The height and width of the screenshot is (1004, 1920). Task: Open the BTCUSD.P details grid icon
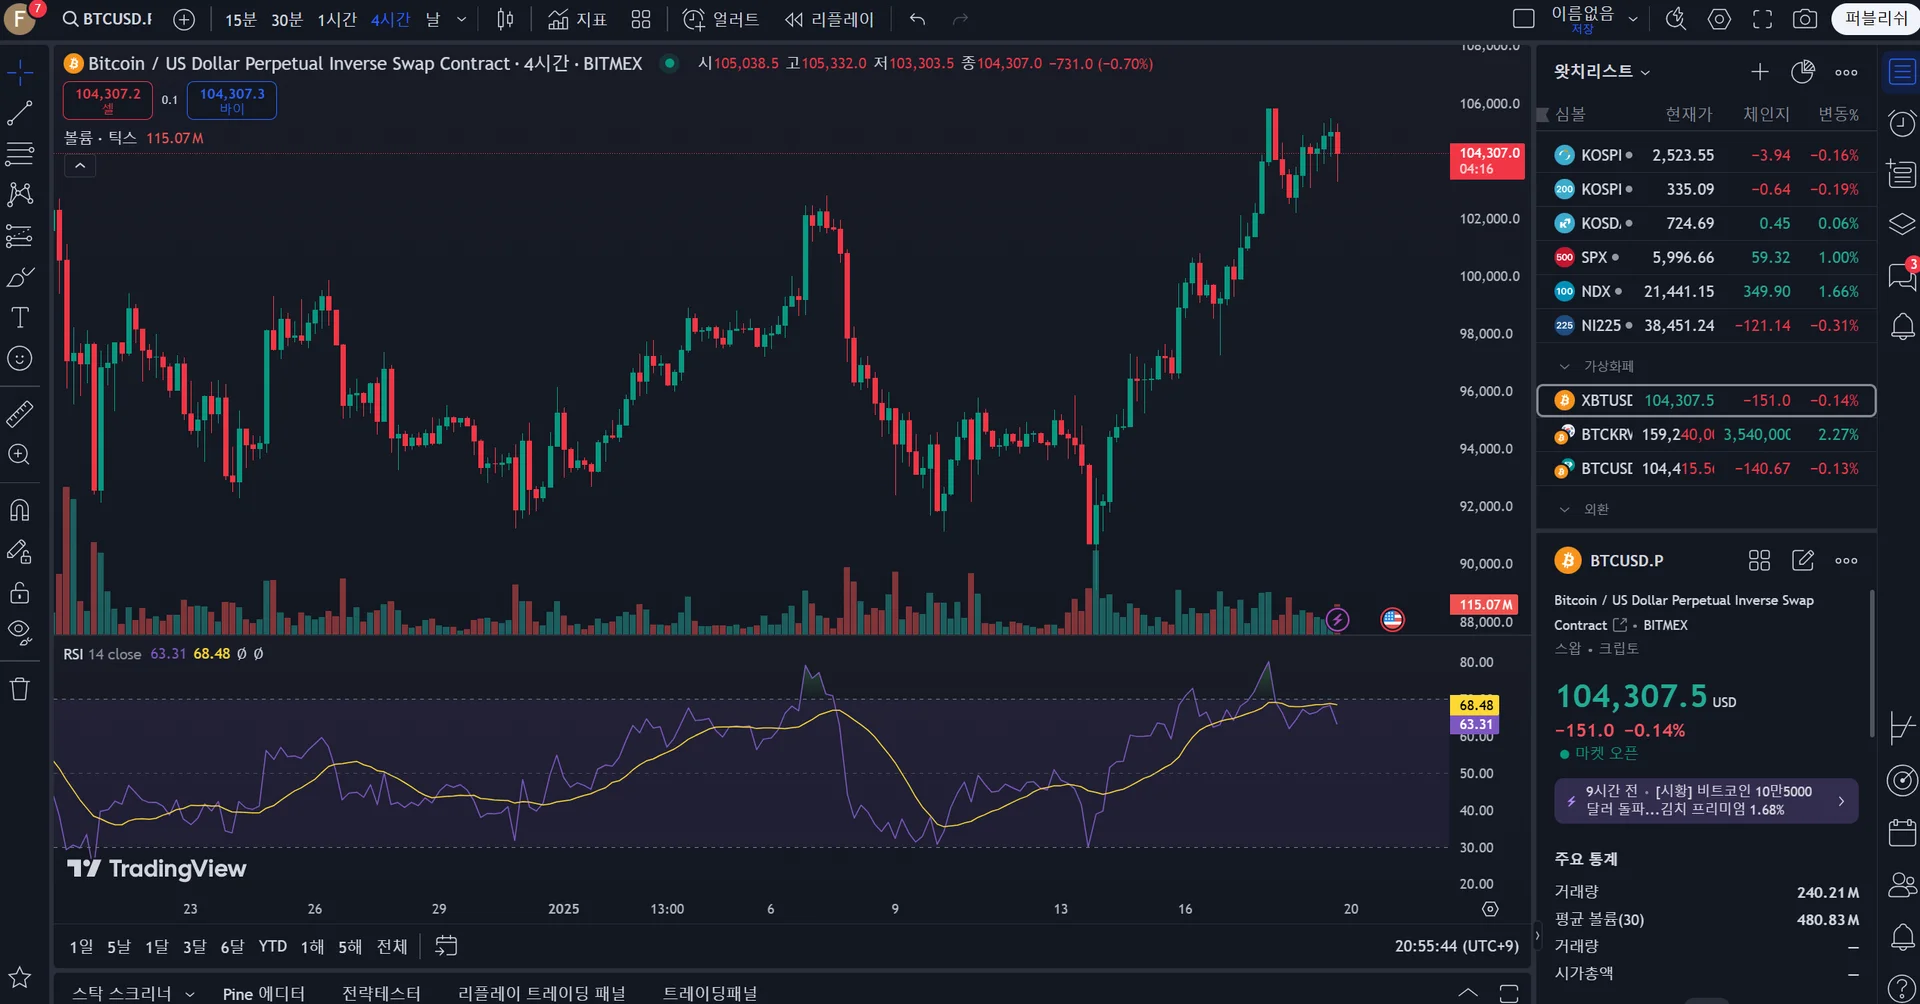point(1759,561)
